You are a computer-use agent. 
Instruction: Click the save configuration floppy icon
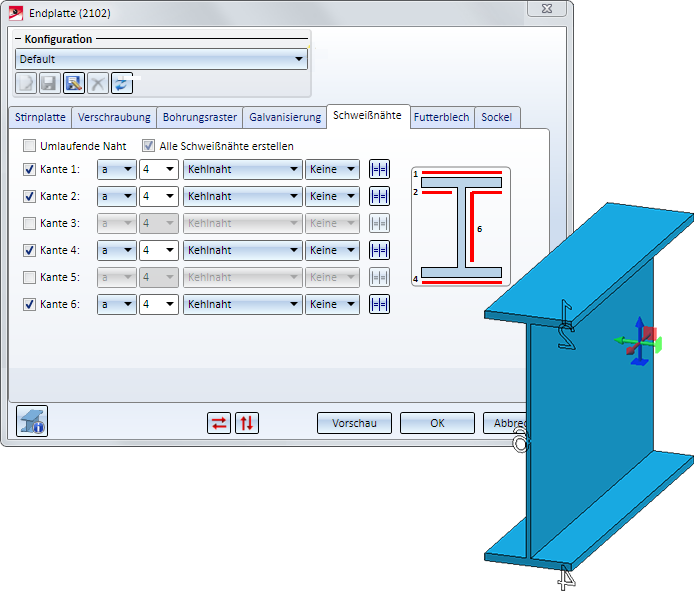[50, 83]
